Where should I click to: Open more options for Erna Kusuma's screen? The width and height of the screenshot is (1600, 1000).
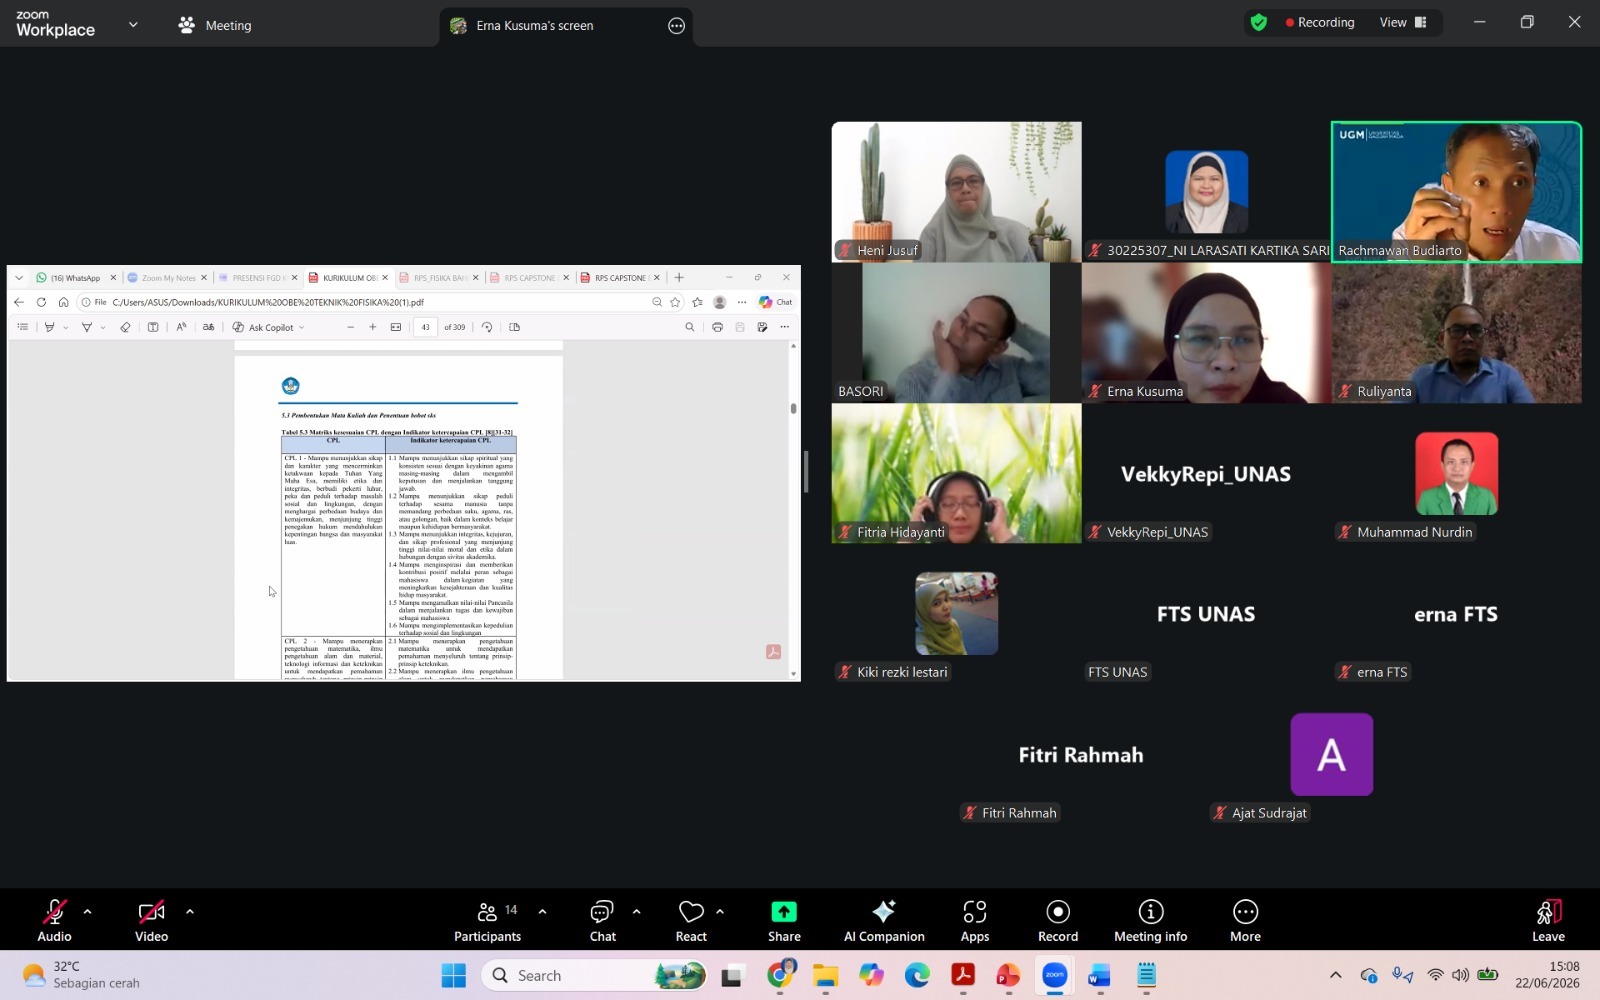(677, 26)
